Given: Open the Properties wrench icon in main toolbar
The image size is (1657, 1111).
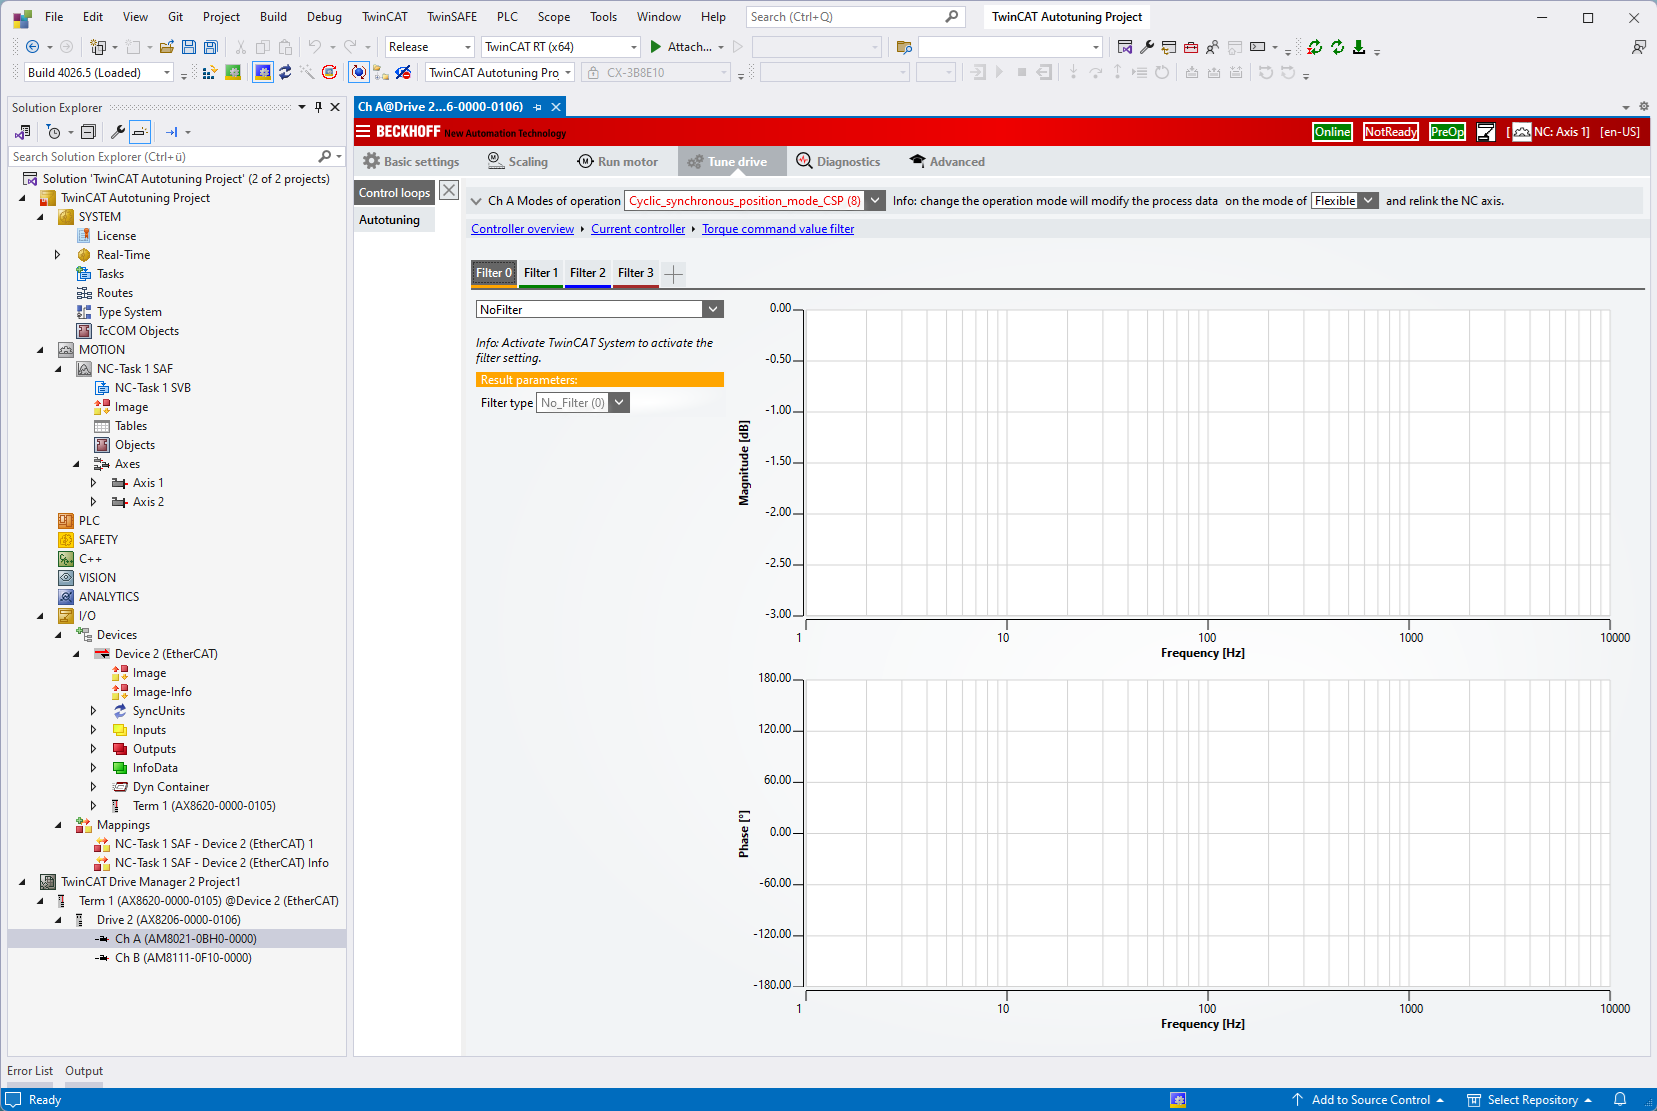Looking at the screenshot, I should (1147, 47).
